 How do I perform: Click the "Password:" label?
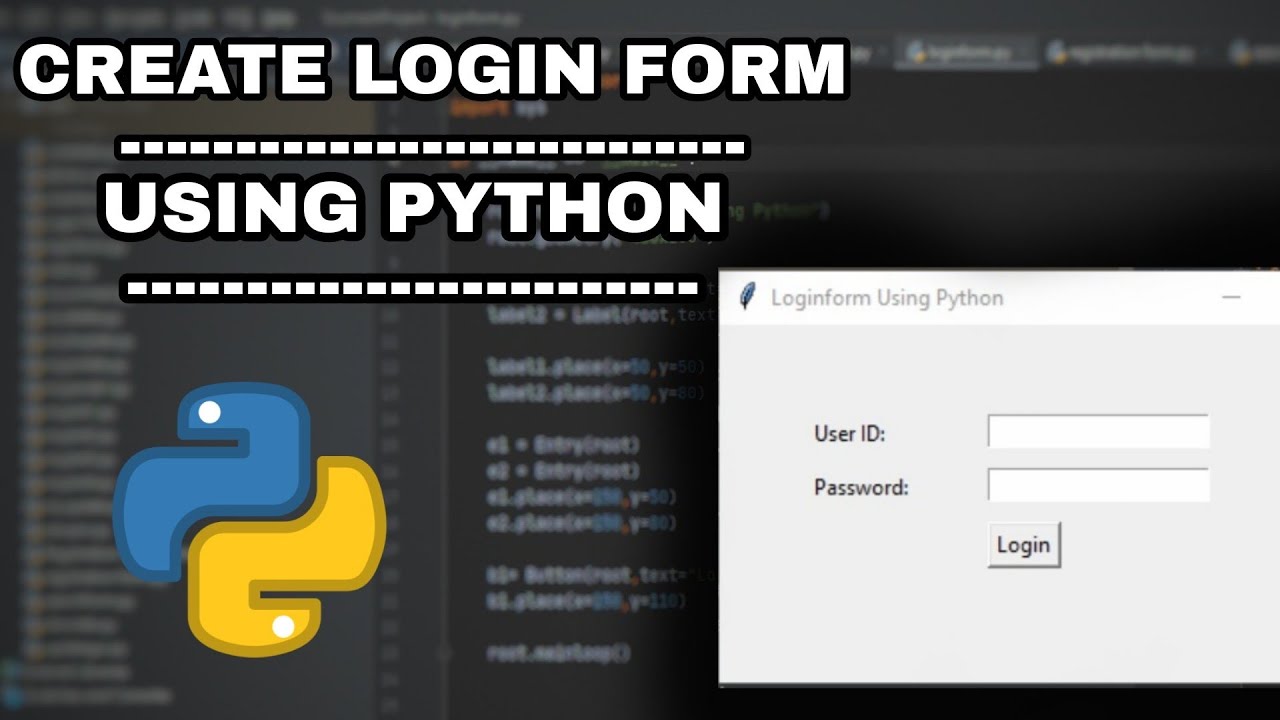coord(861,488)
